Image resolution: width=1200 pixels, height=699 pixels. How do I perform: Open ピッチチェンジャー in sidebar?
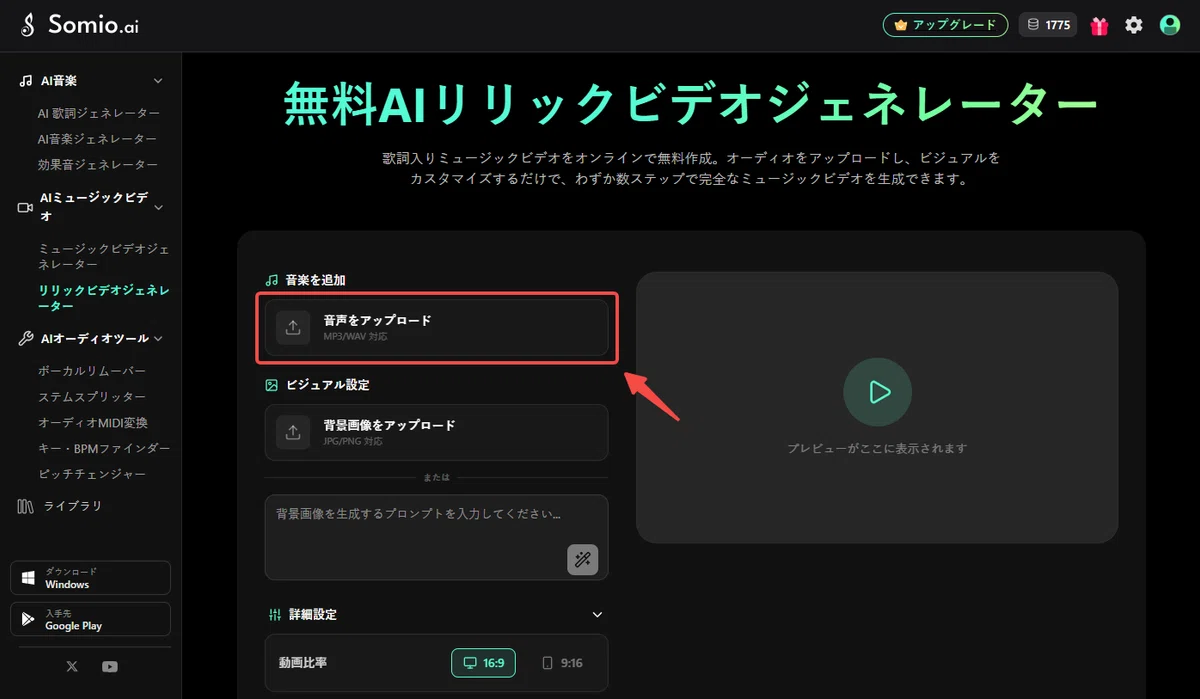click(x=91, y=474)
